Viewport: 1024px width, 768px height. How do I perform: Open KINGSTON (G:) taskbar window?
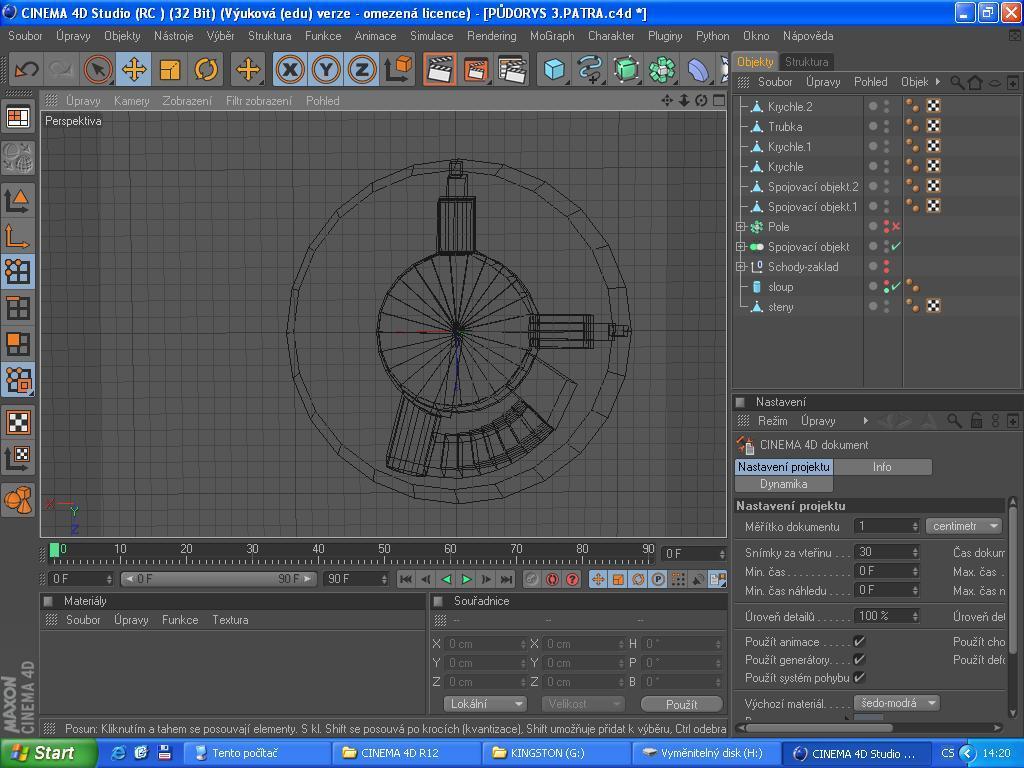pyautogui.click(x=556, y=753)
